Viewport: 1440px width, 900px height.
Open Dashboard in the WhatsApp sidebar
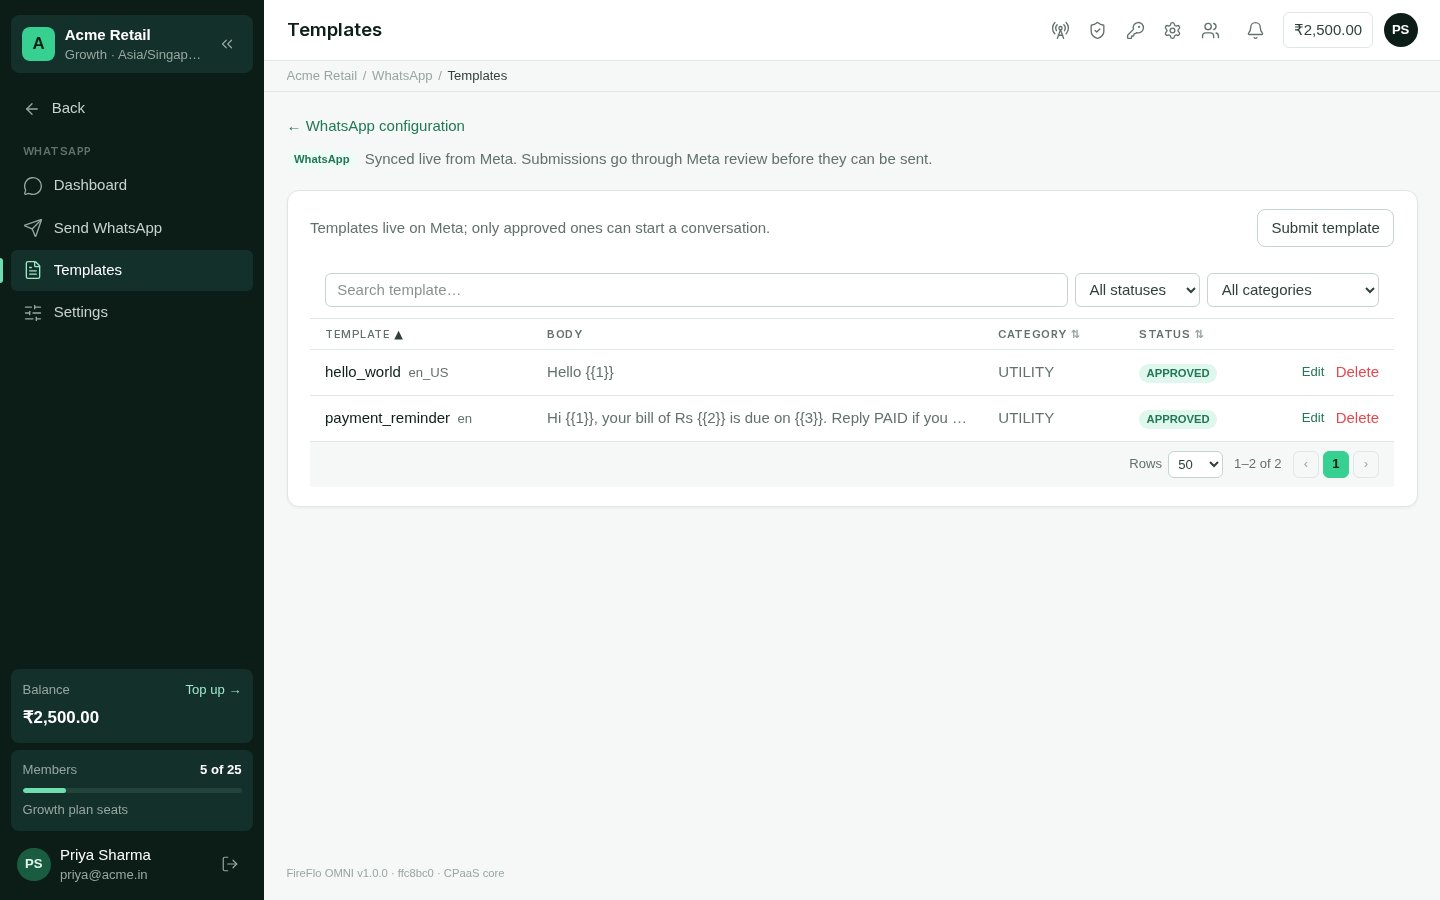pos(132,185)
